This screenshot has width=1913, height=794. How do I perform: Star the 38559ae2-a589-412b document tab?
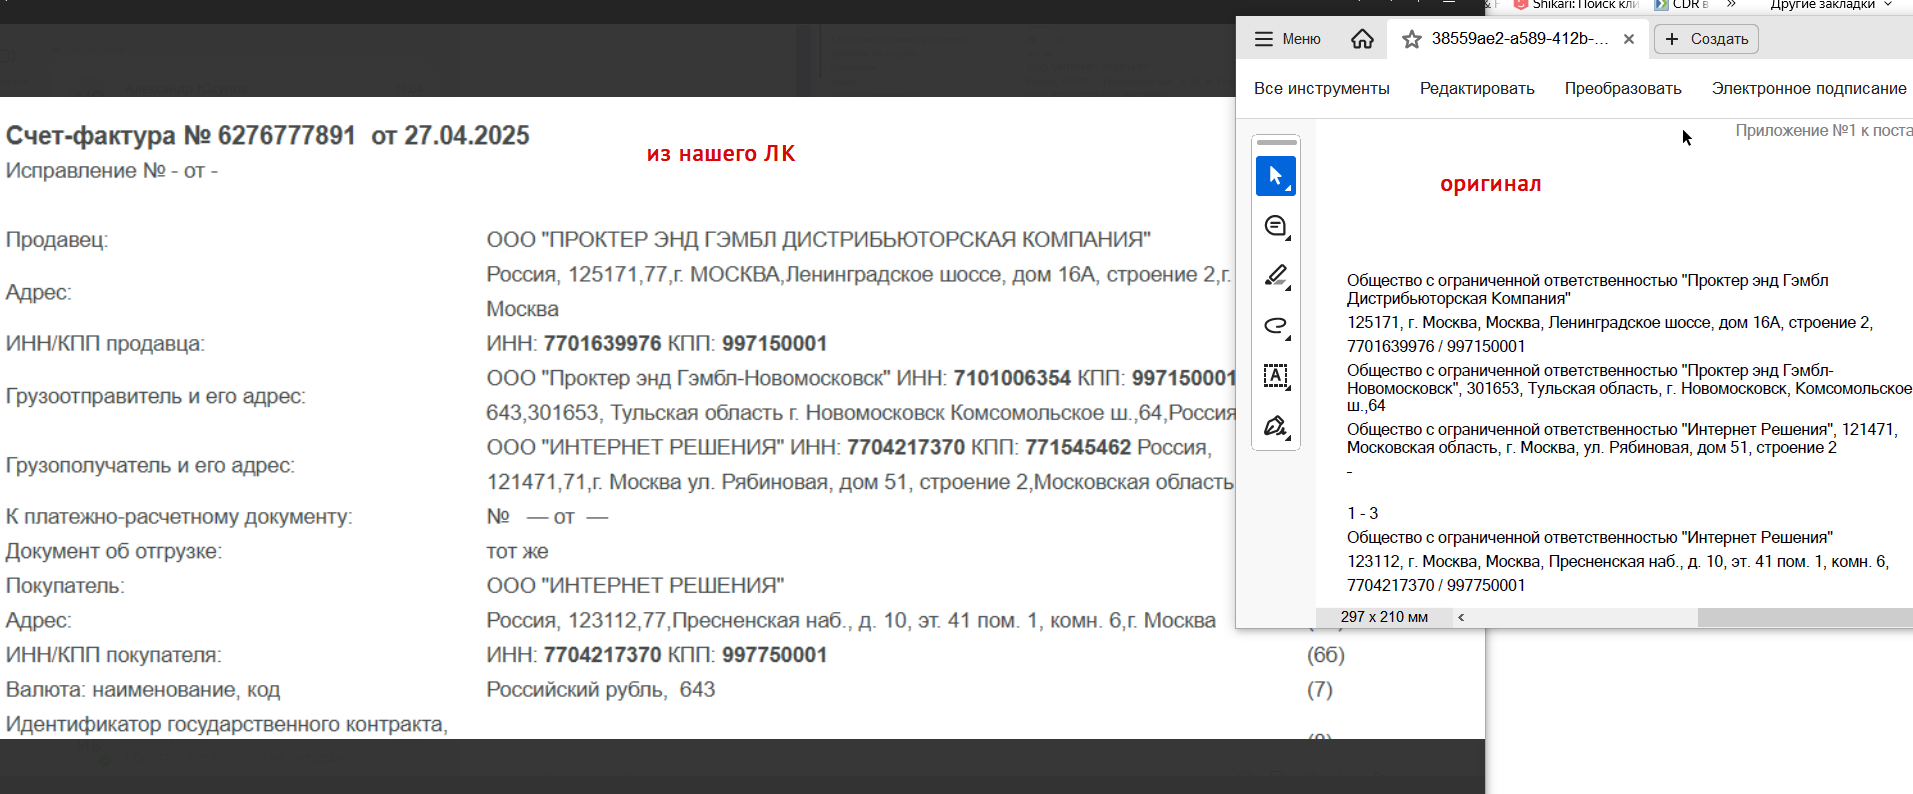(x=1411, y=39)
